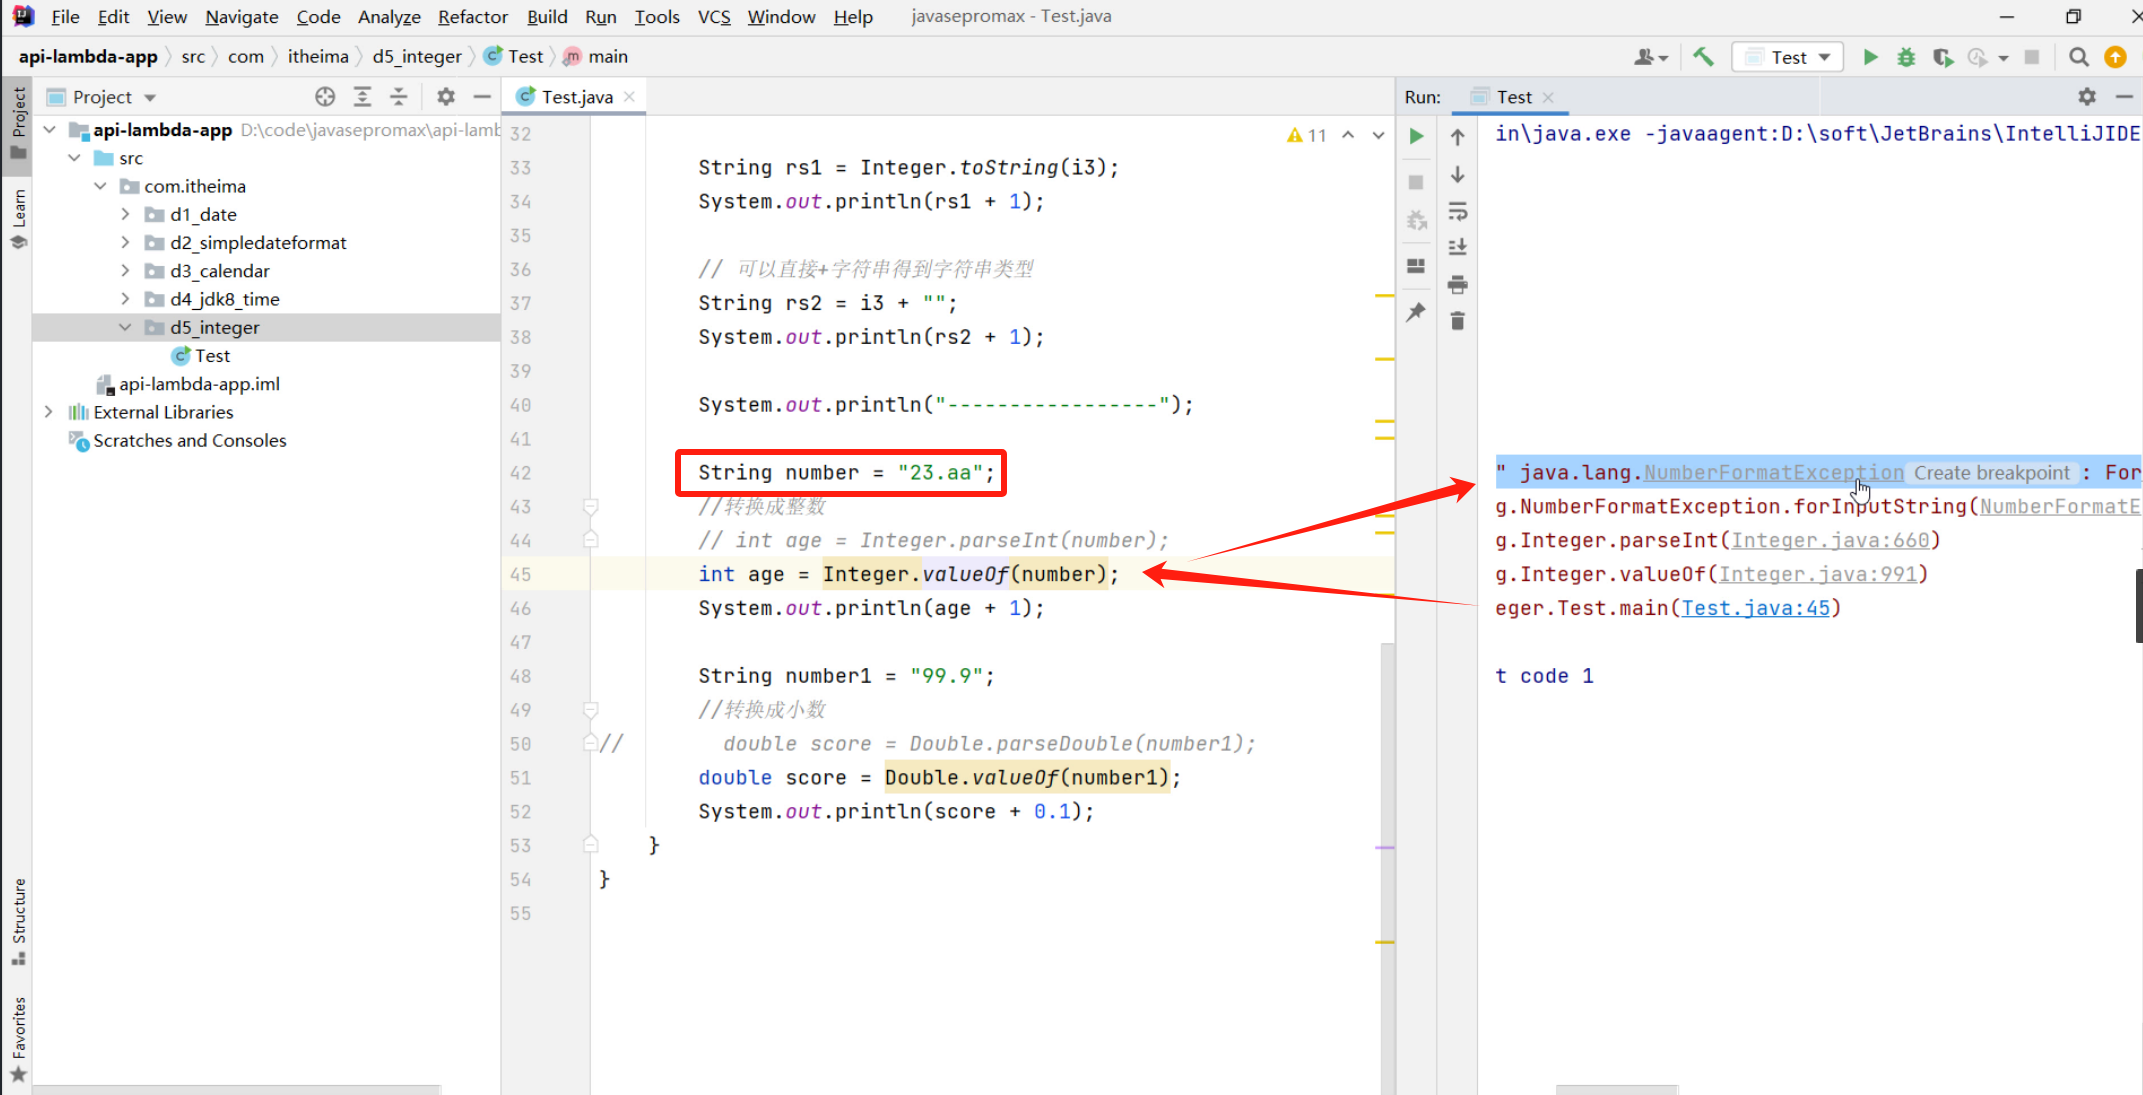Select the Test.java editor tab
Screen dimensions: 2143x1095
576,97
